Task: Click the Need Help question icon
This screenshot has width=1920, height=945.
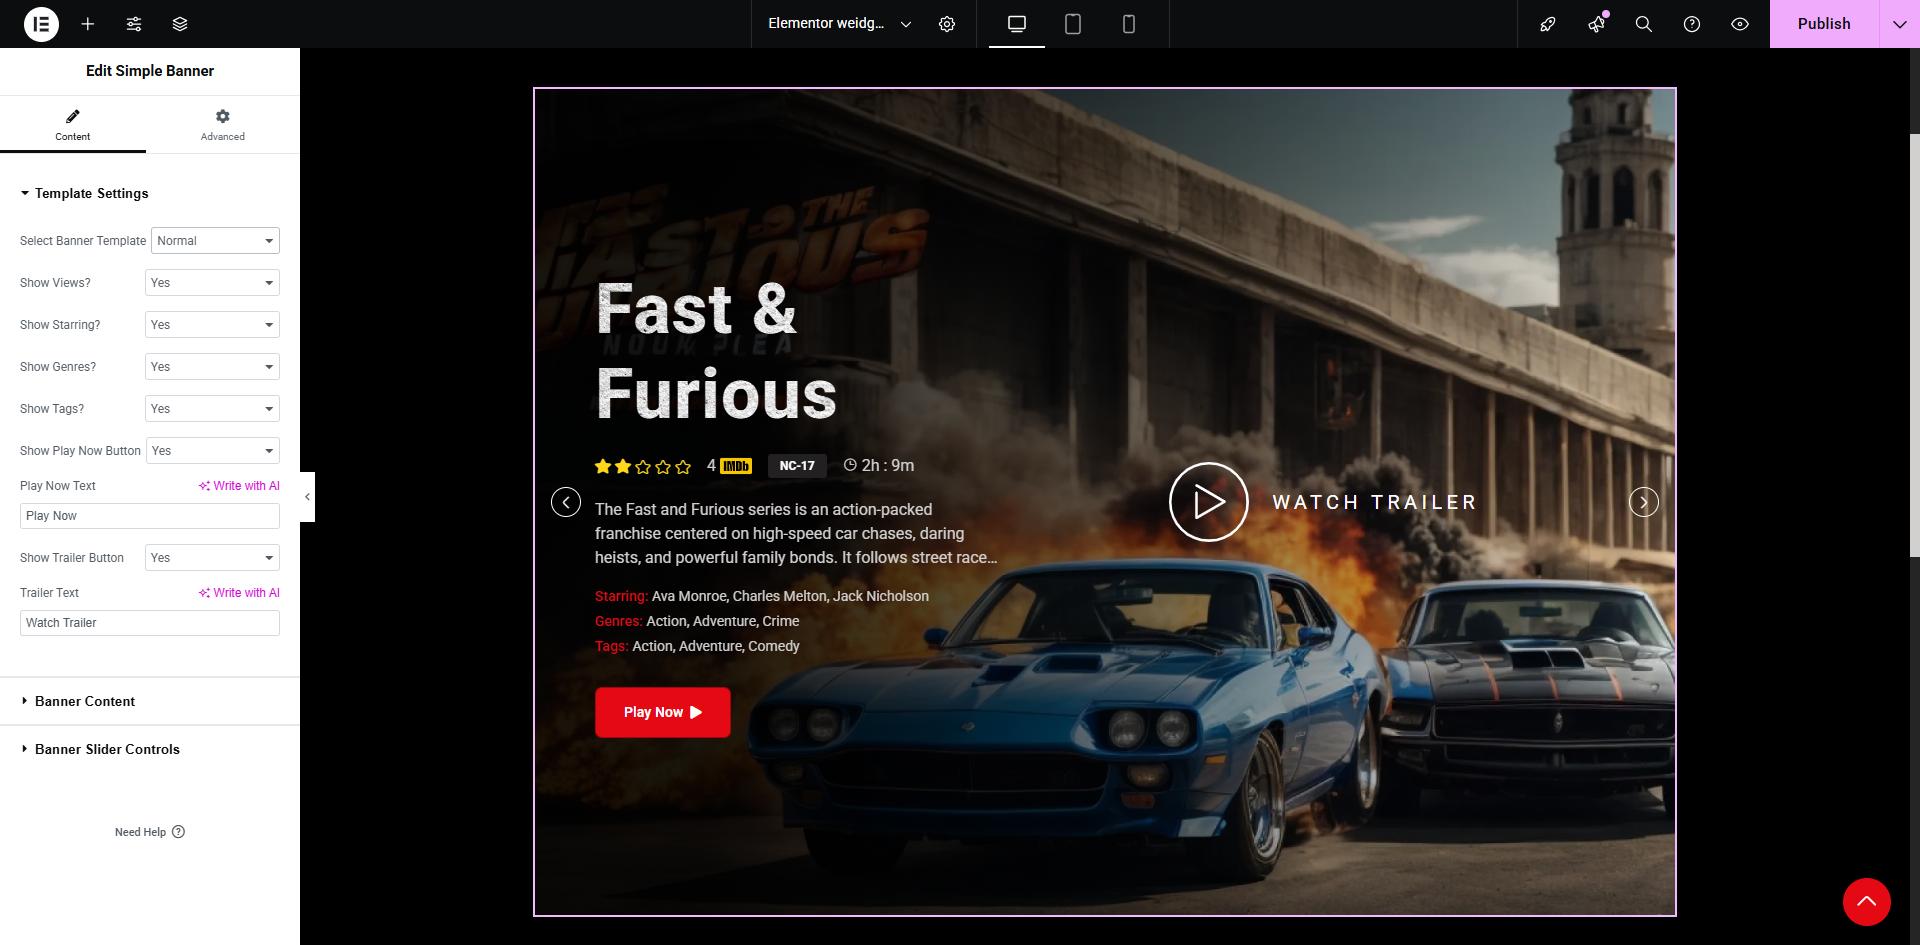Action: click(x=178, y=832)
